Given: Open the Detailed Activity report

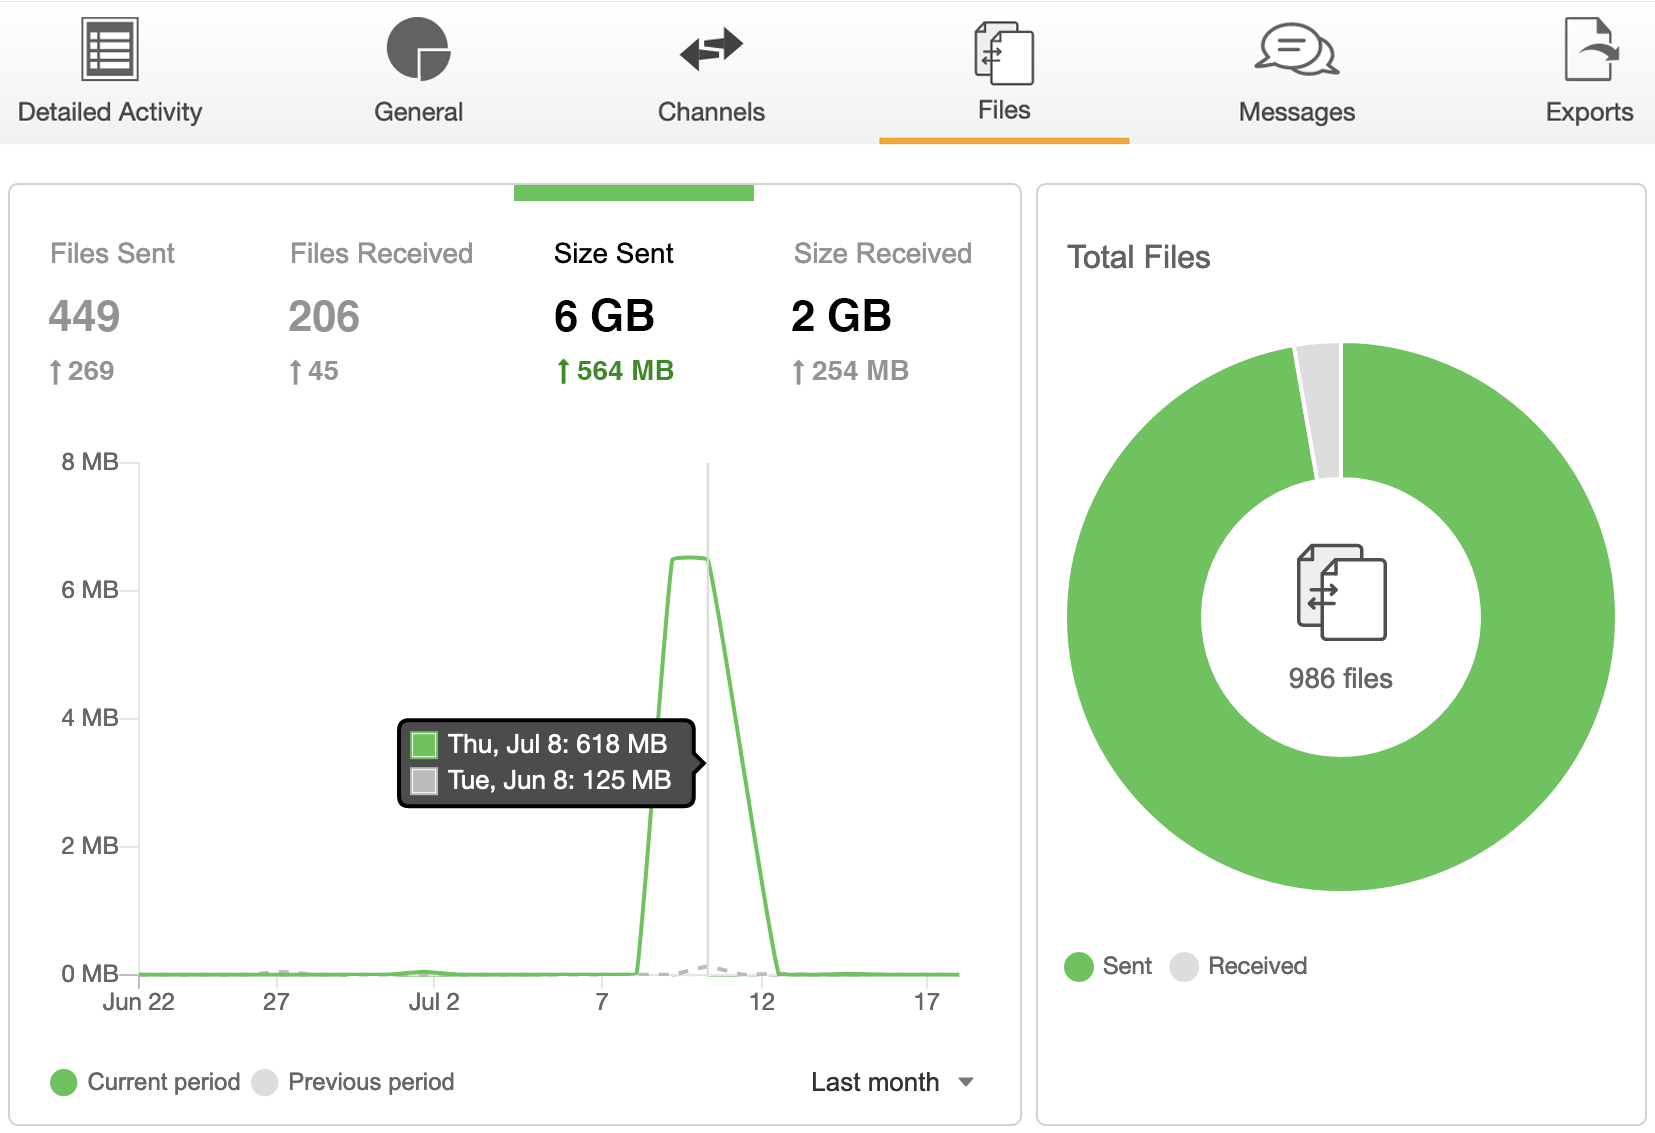Looking at the screenshot, I should [109, 68].
